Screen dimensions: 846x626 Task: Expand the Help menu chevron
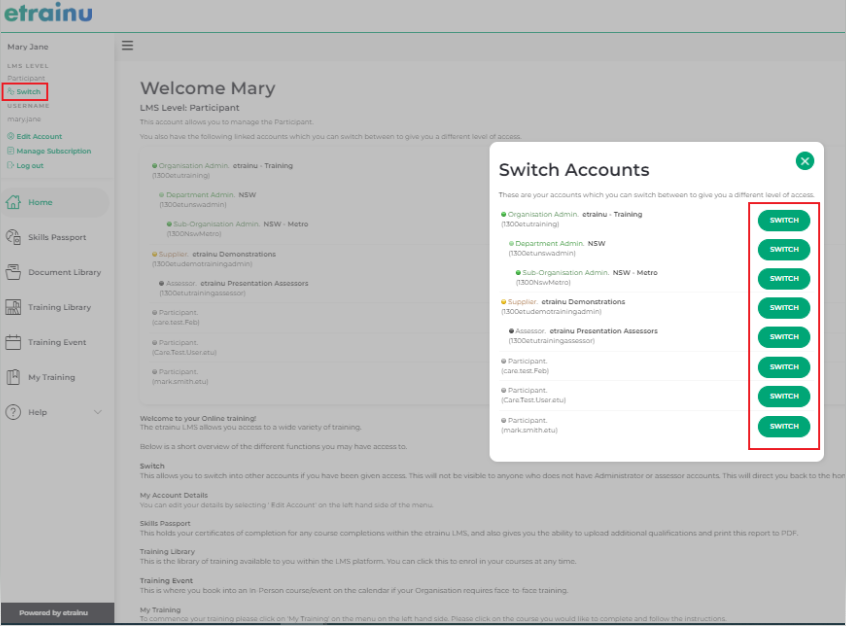point(98,412)
